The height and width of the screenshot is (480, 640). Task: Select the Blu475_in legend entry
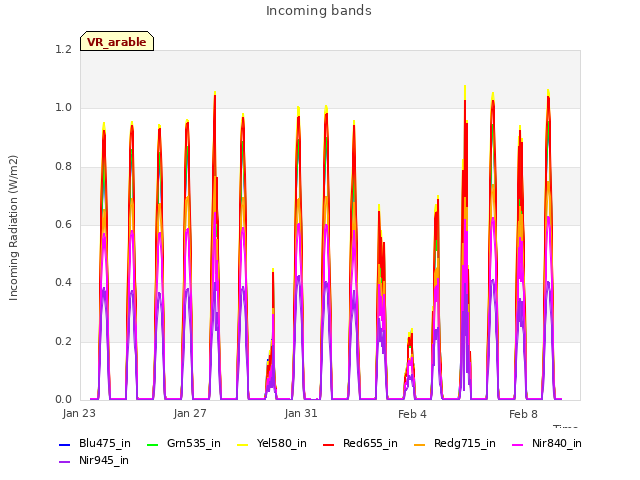point(95,444)
